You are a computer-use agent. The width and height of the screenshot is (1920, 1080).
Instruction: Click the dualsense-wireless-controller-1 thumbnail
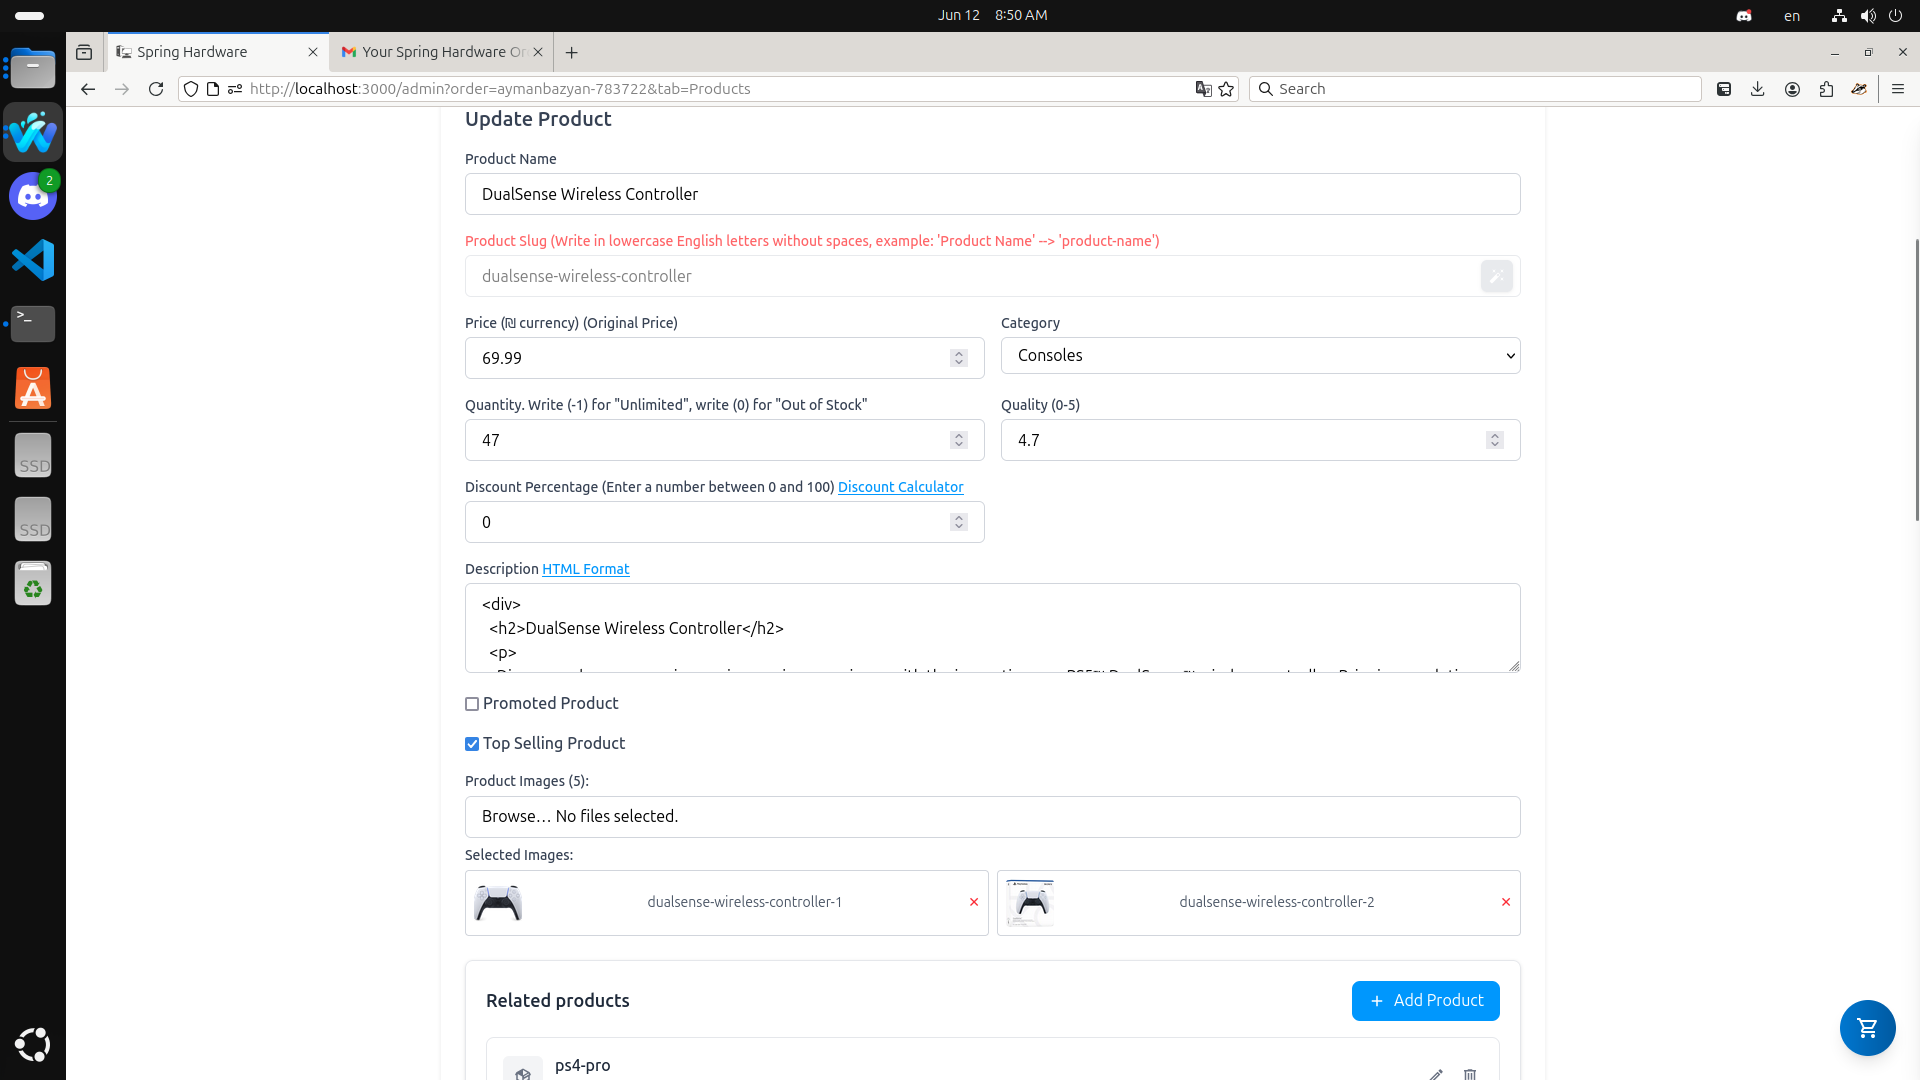[498, 903]
